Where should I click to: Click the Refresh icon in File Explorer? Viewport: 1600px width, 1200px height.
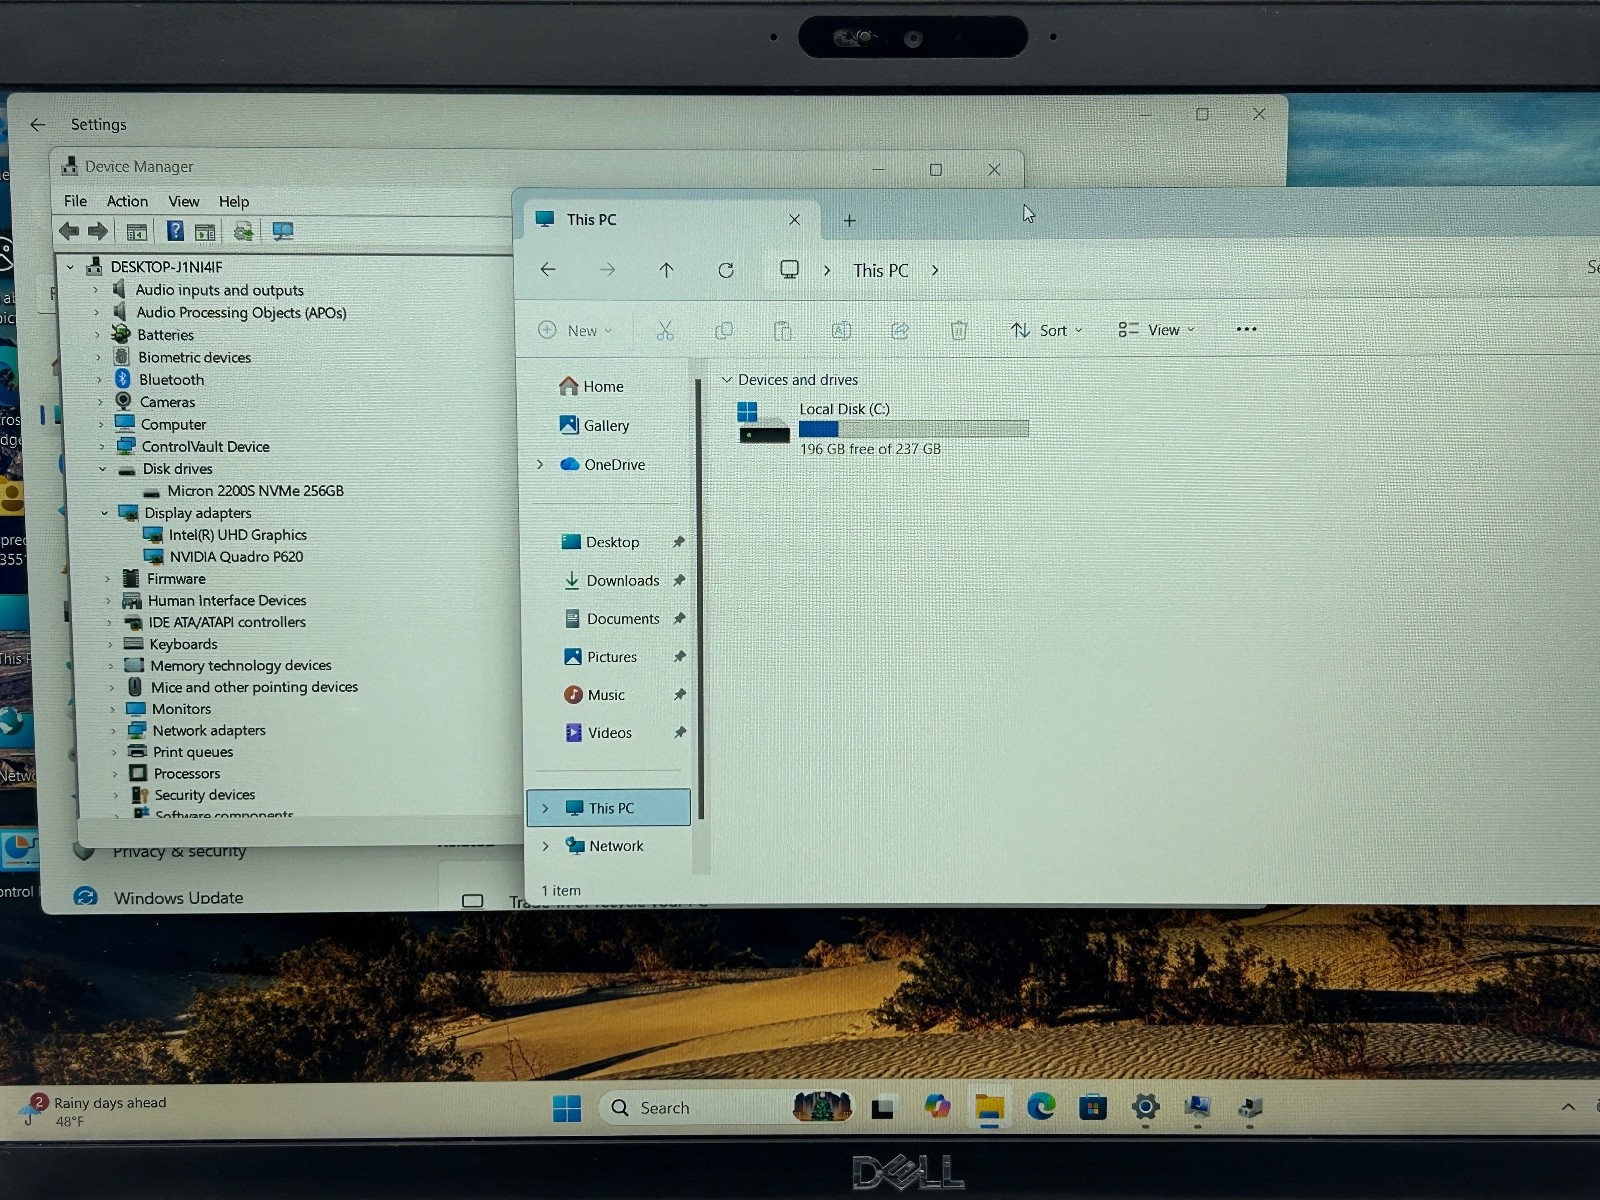click(x=726, y=270)
